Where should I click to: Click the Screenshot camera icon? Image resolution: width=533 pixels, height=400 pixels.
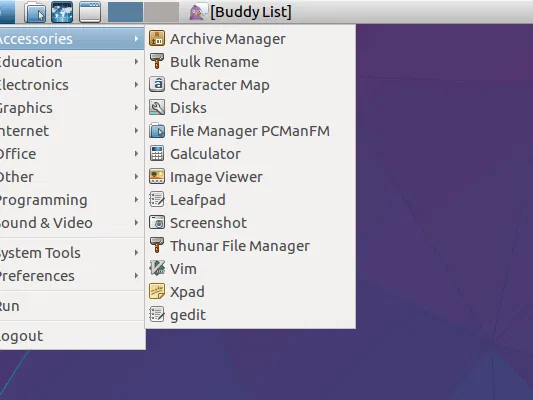pos(157,223)
